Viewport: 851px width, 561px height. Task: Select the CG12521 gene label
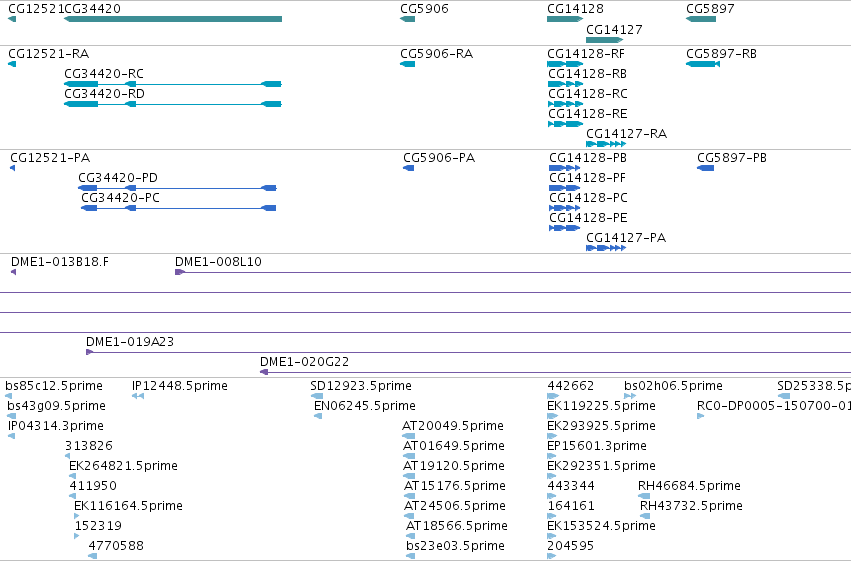pos(36,9)
